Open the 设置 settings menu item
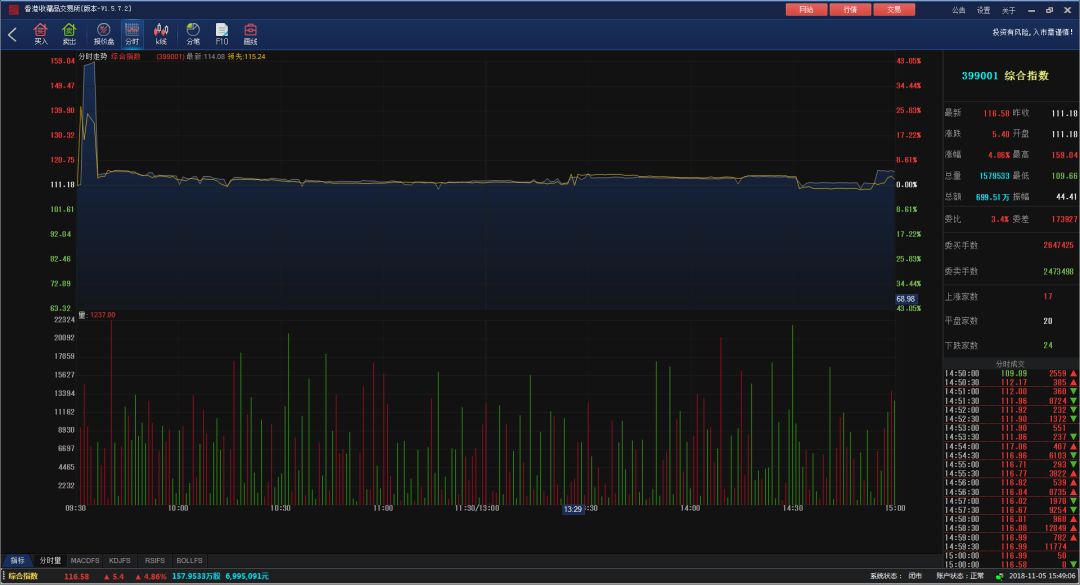 [x=984, y=10]
